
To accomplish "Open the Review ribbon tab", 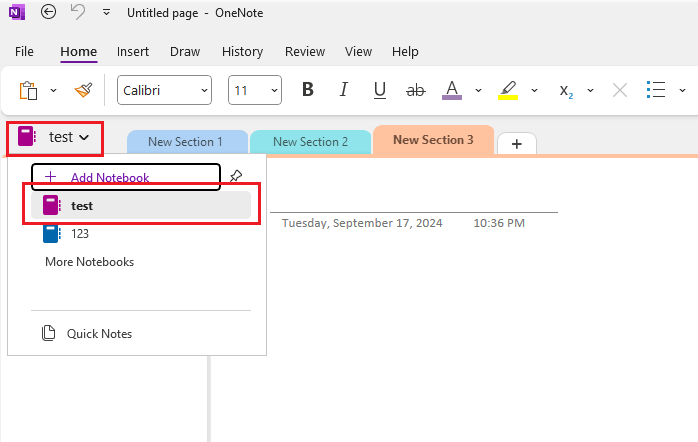I will point(305,52).
